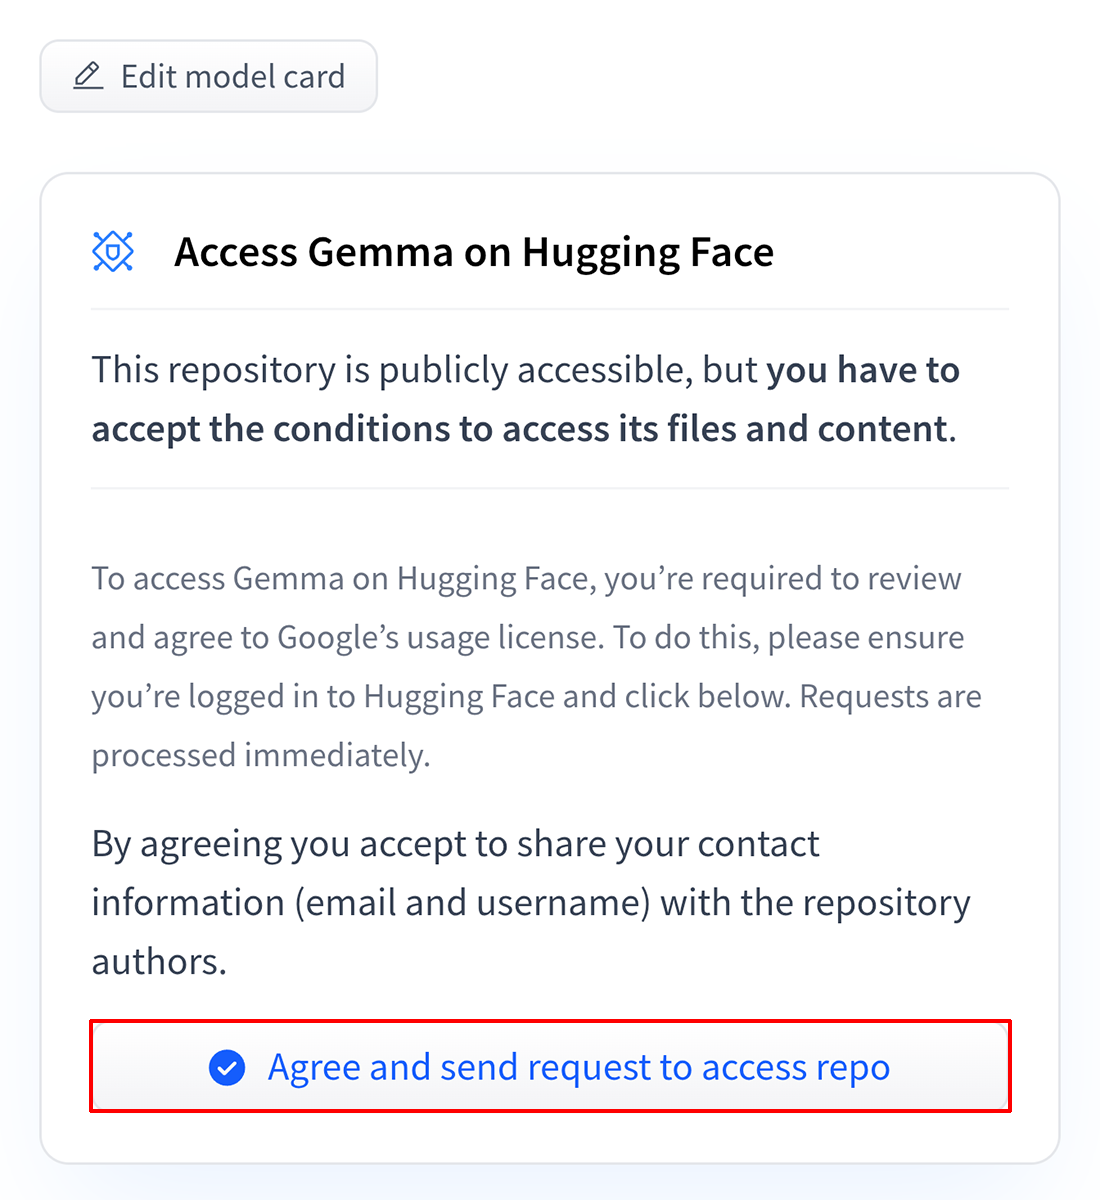Click the bold 'you have to' text

863,370
